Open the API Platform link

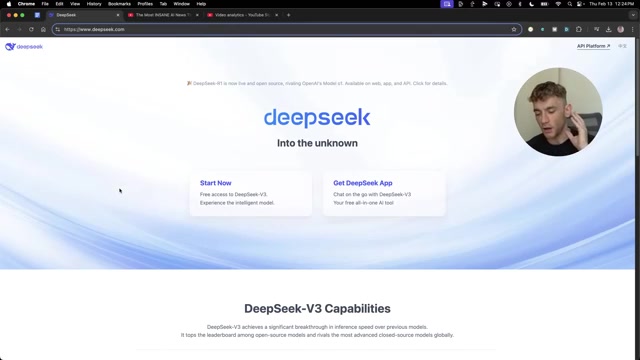593,46
